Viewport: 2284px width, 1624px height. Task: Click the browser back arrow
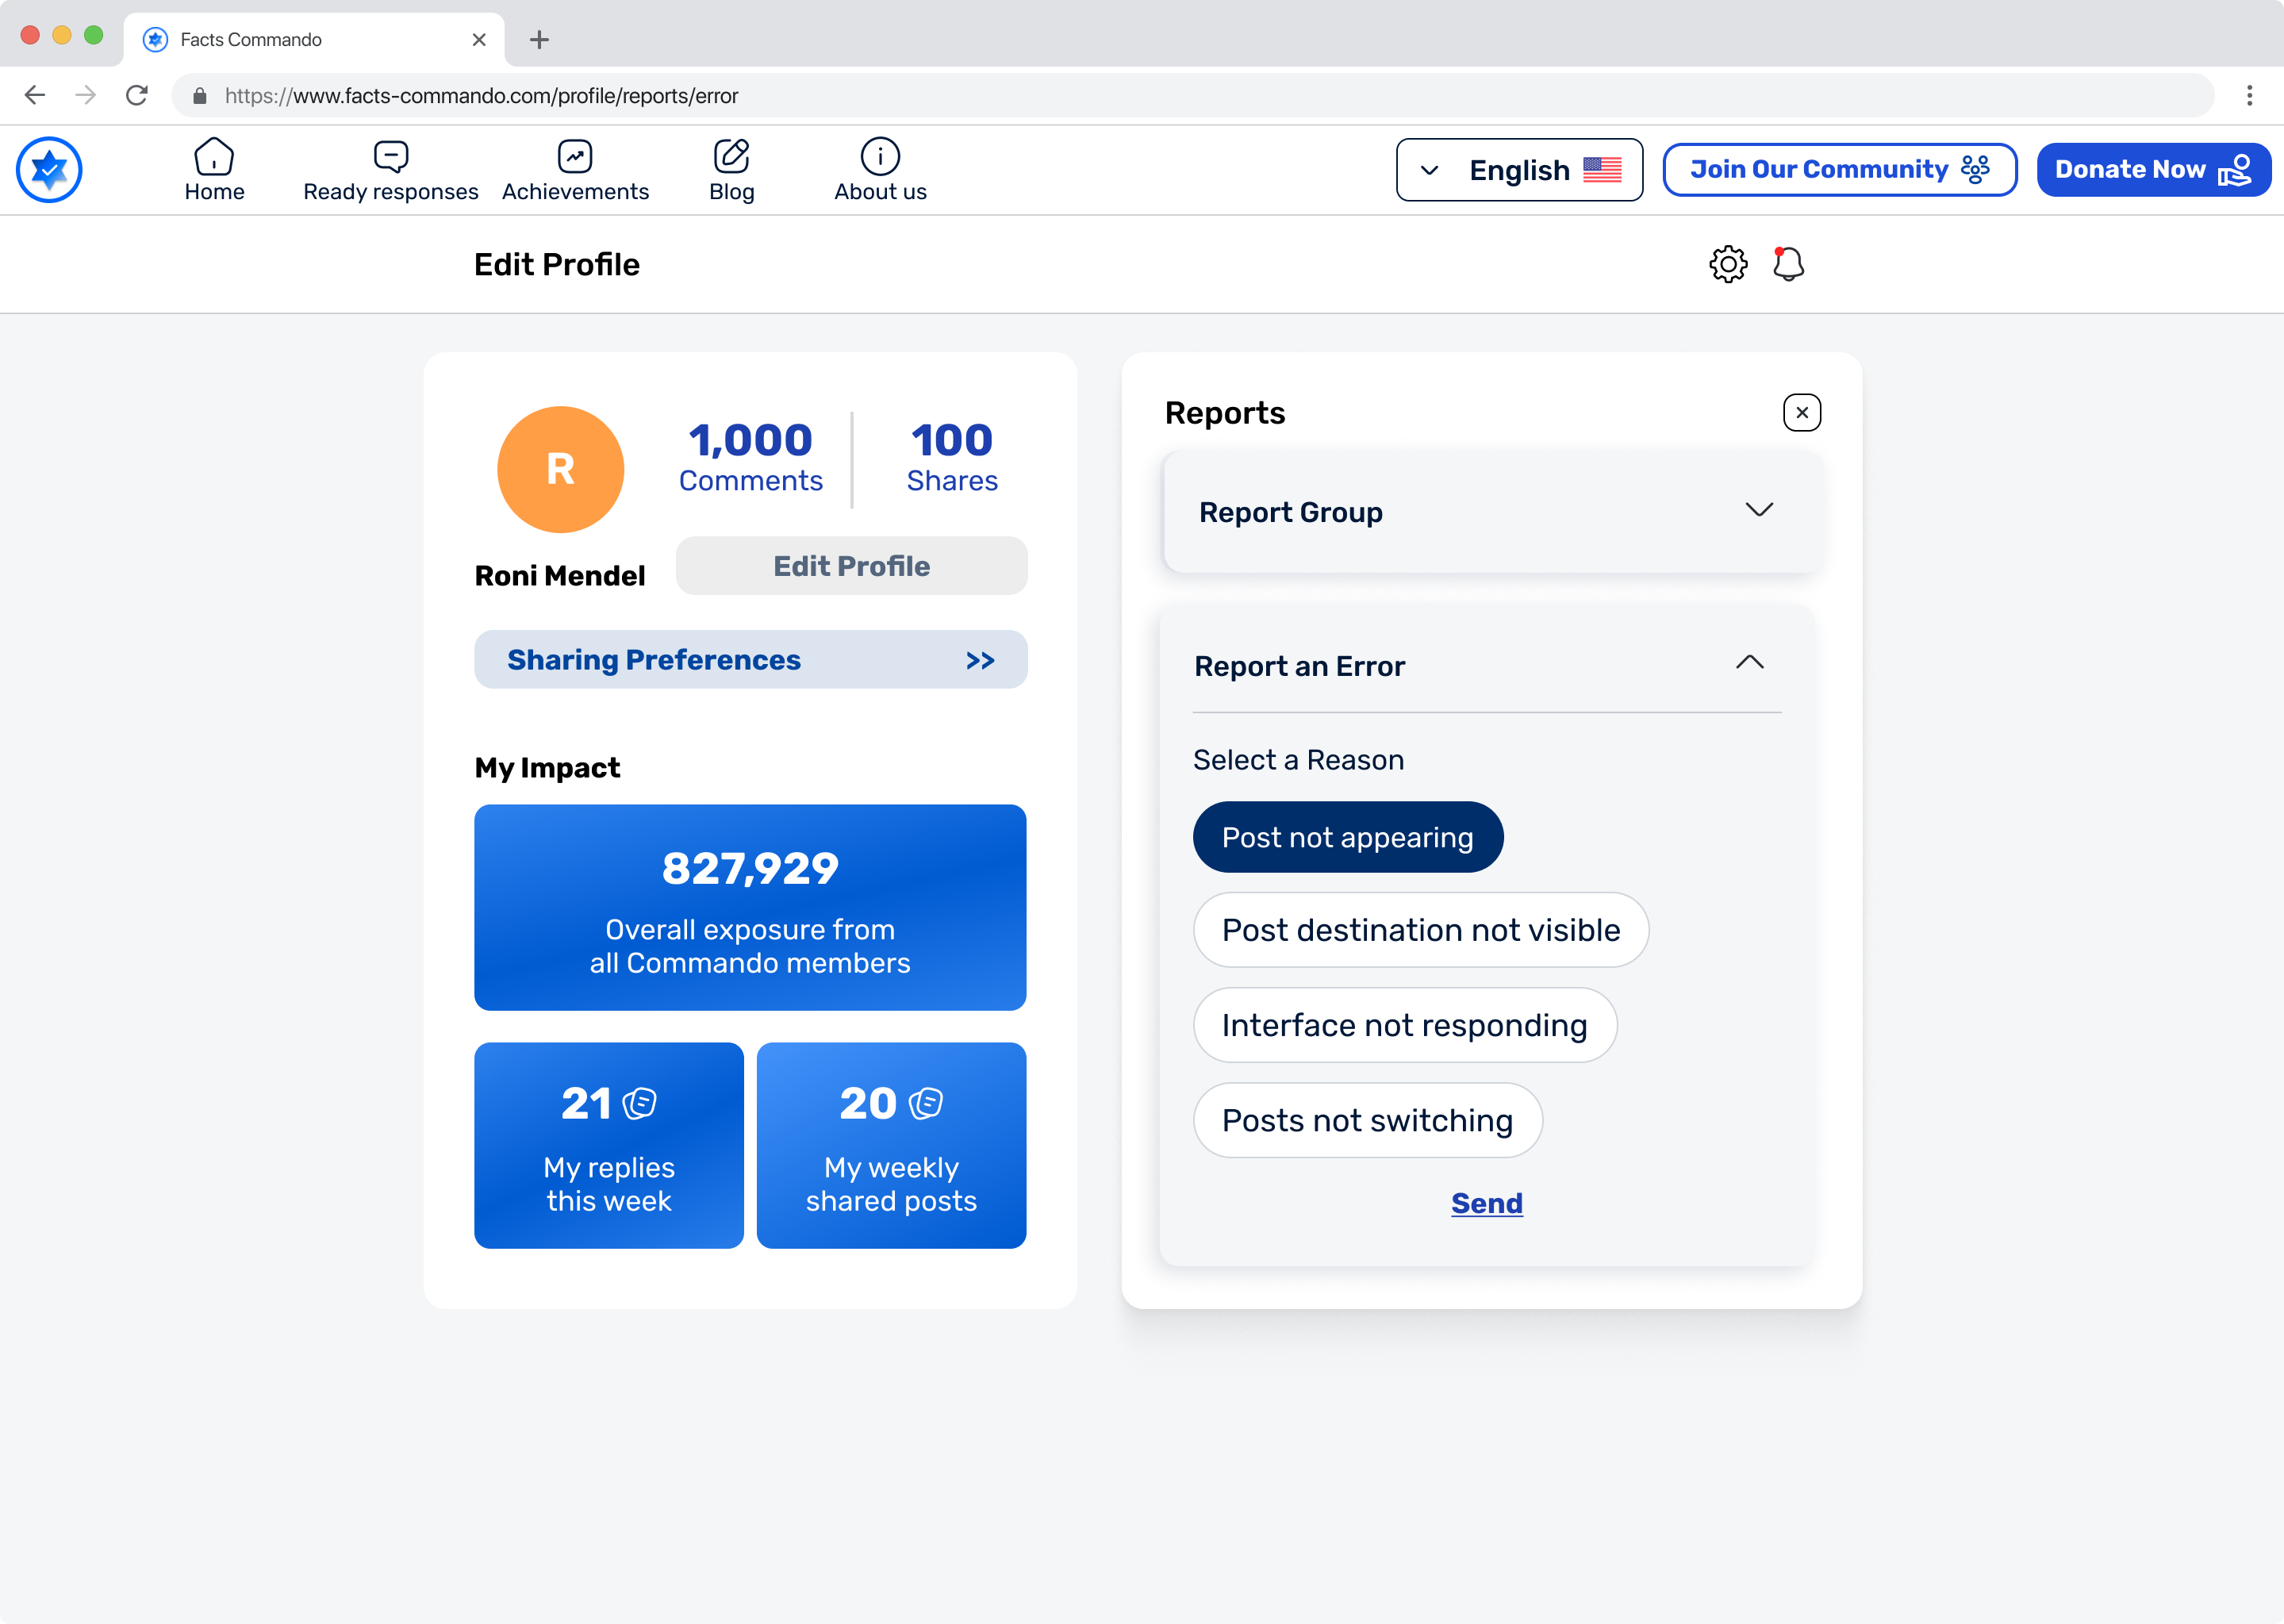(x=35, y=95)
